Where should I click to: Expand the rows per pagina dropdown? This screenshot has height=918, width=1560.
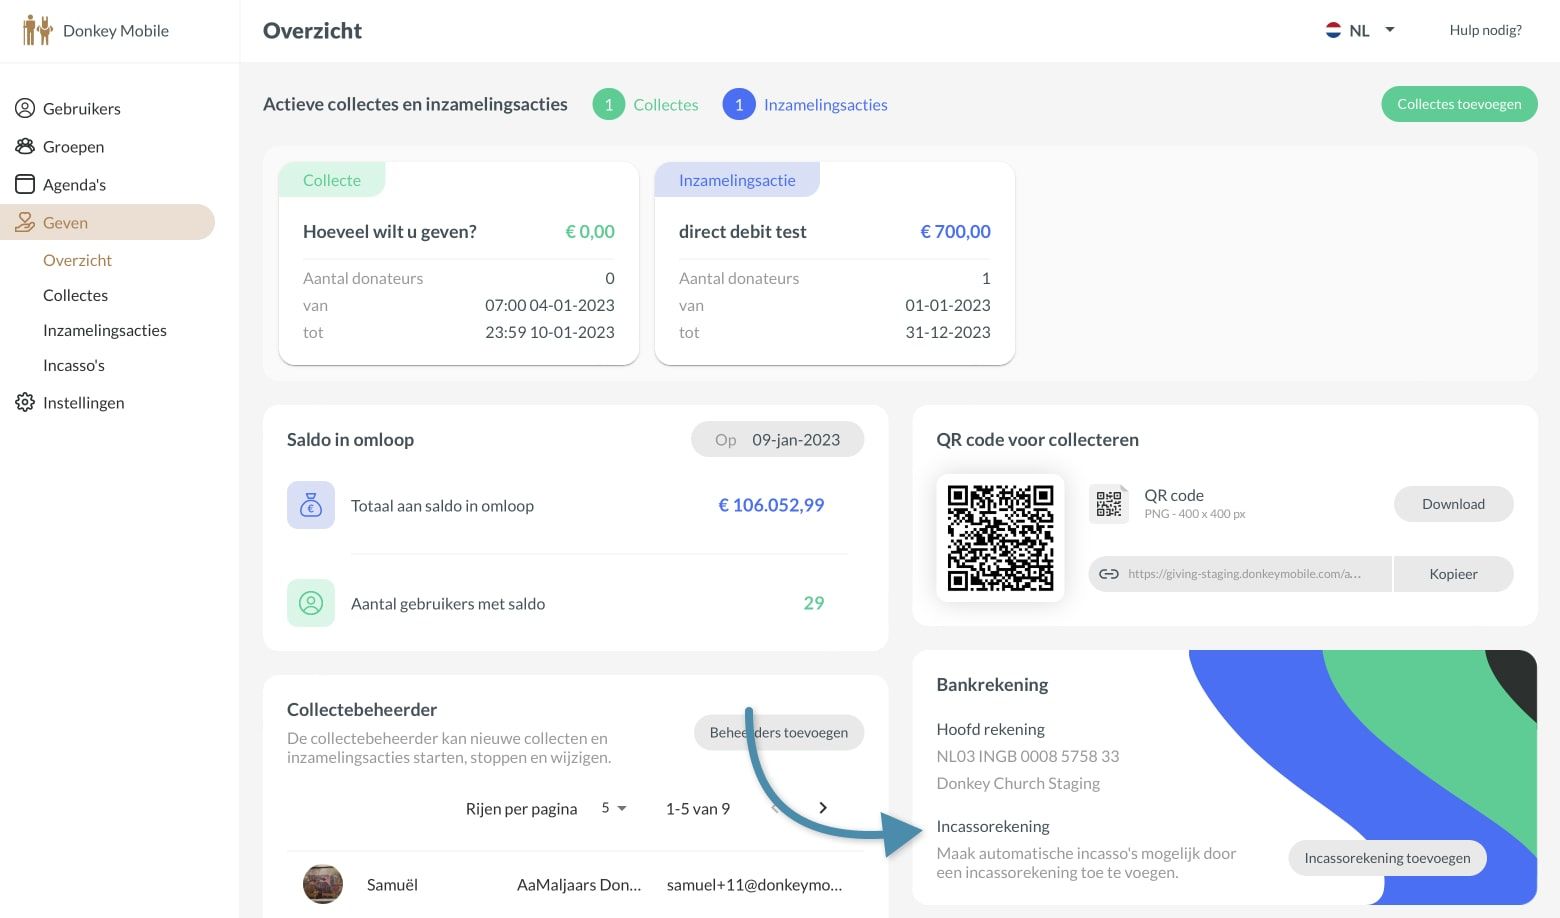click(613, 808)
